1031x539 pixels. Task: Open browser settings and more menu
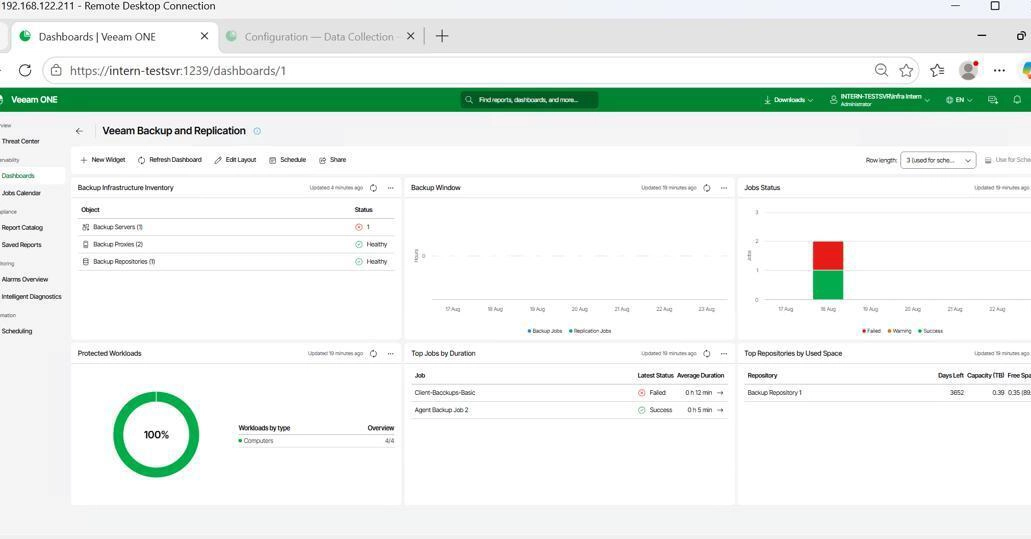click(x=999, y=70)
